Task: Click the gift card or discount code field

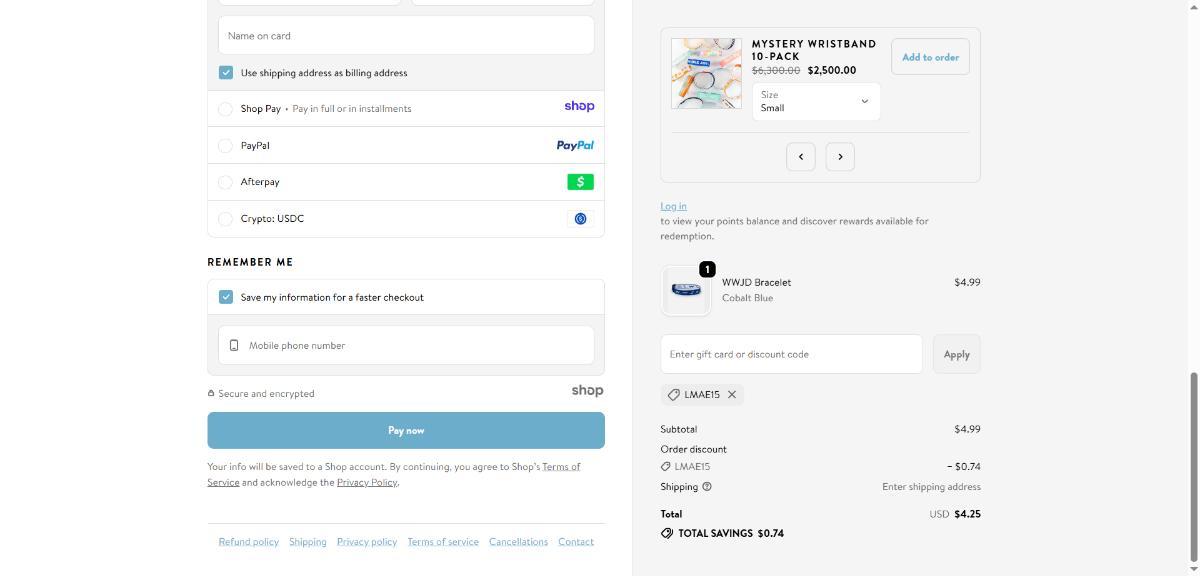Action: [x=790, y=354]
